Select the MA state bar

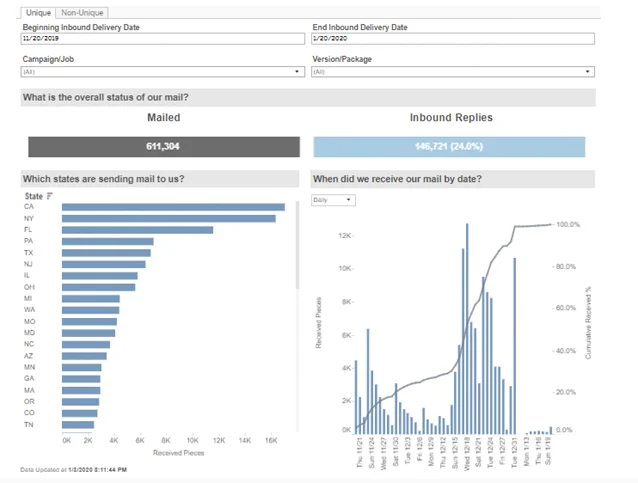81,390
